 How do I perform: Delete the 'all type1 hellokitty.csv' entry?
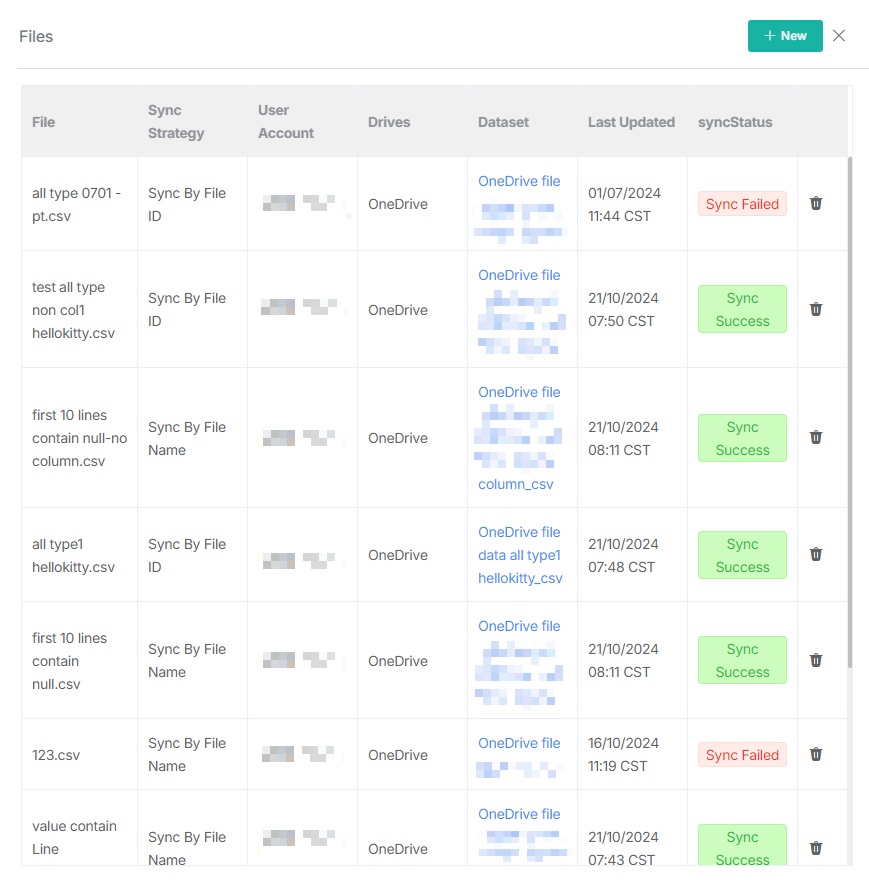[816, 555]
